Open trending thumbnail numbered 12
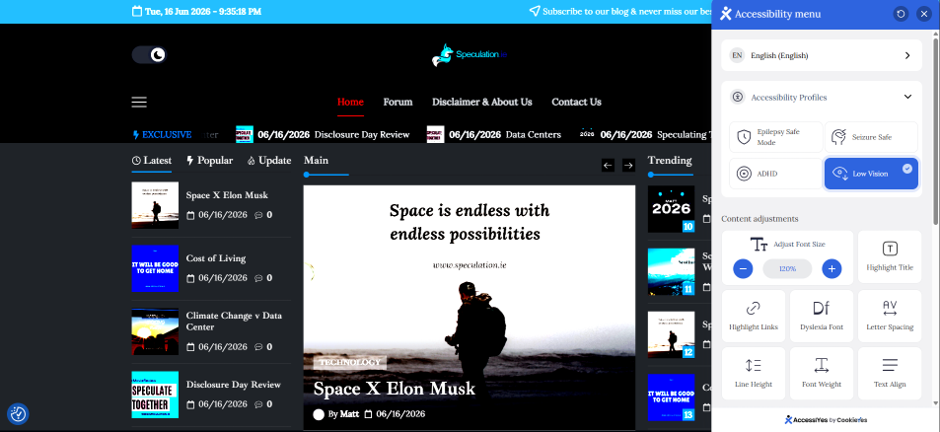This screenshot has height=432, width=940. coord(671,334)
